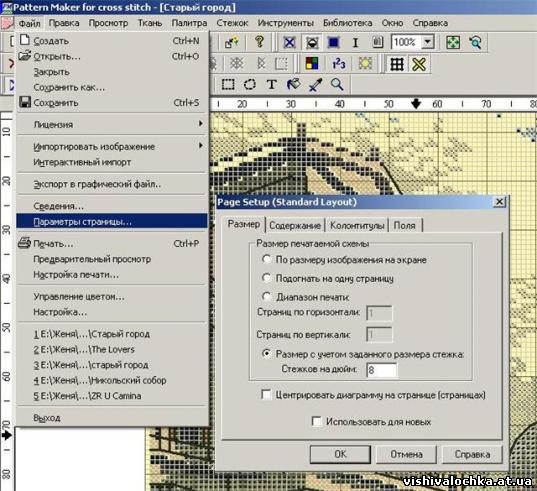This screenshot has height=491, width=537.
Task: Click the 'Справка' button in Page Setup
Action: tap(472, 454)
